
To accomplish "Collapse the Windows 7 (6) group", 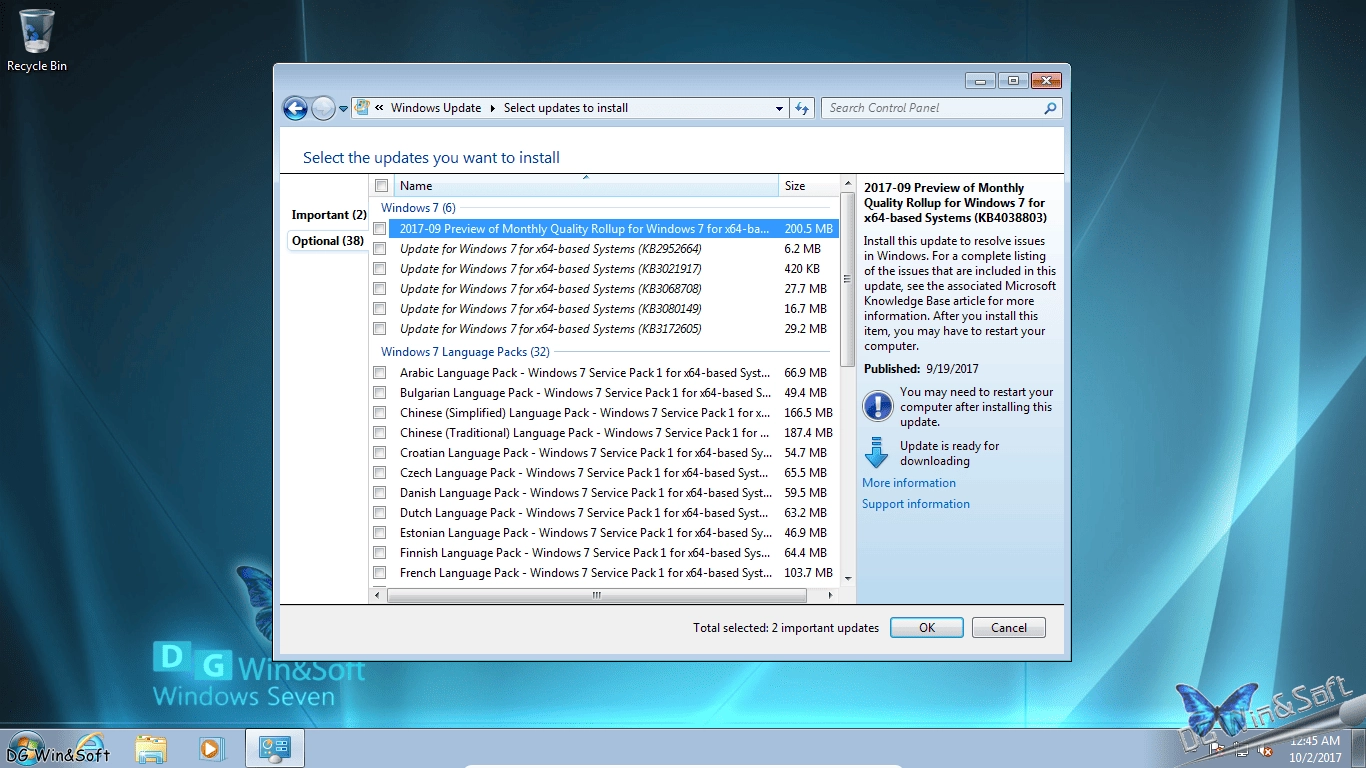I will [x=418, y=208].
